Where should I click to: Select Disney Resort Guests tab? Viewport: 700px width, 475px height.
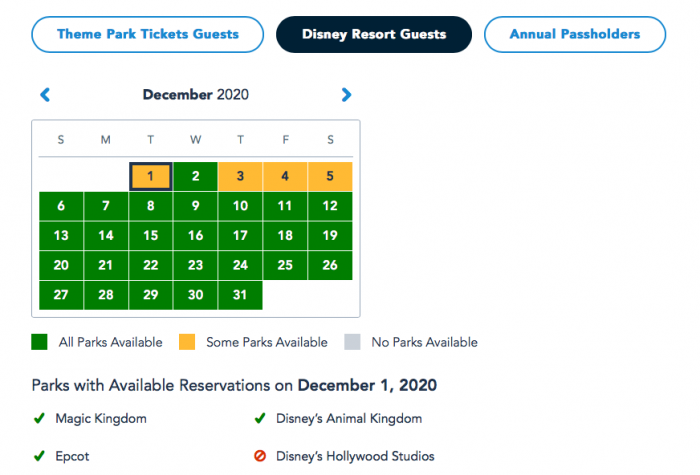(374, 34)
